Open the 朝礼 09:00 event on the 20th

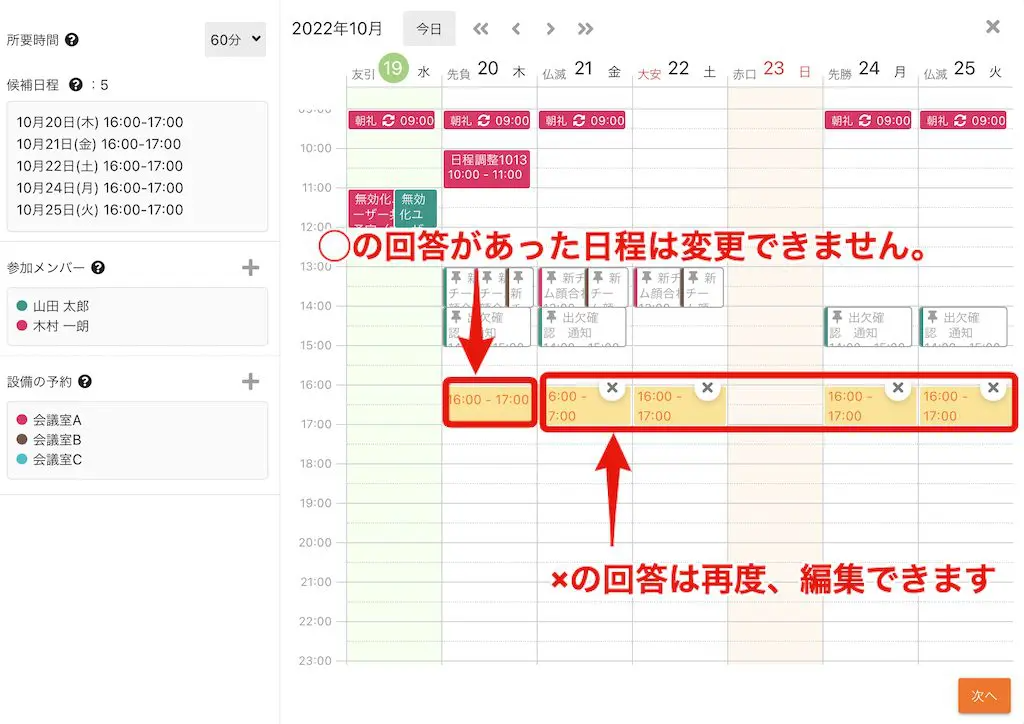tap(487, 120)
